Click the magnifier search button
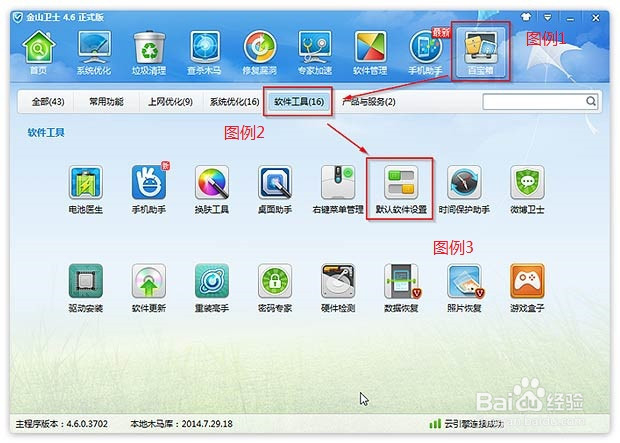This screenshot has height=443, width=620. (591, 101)
